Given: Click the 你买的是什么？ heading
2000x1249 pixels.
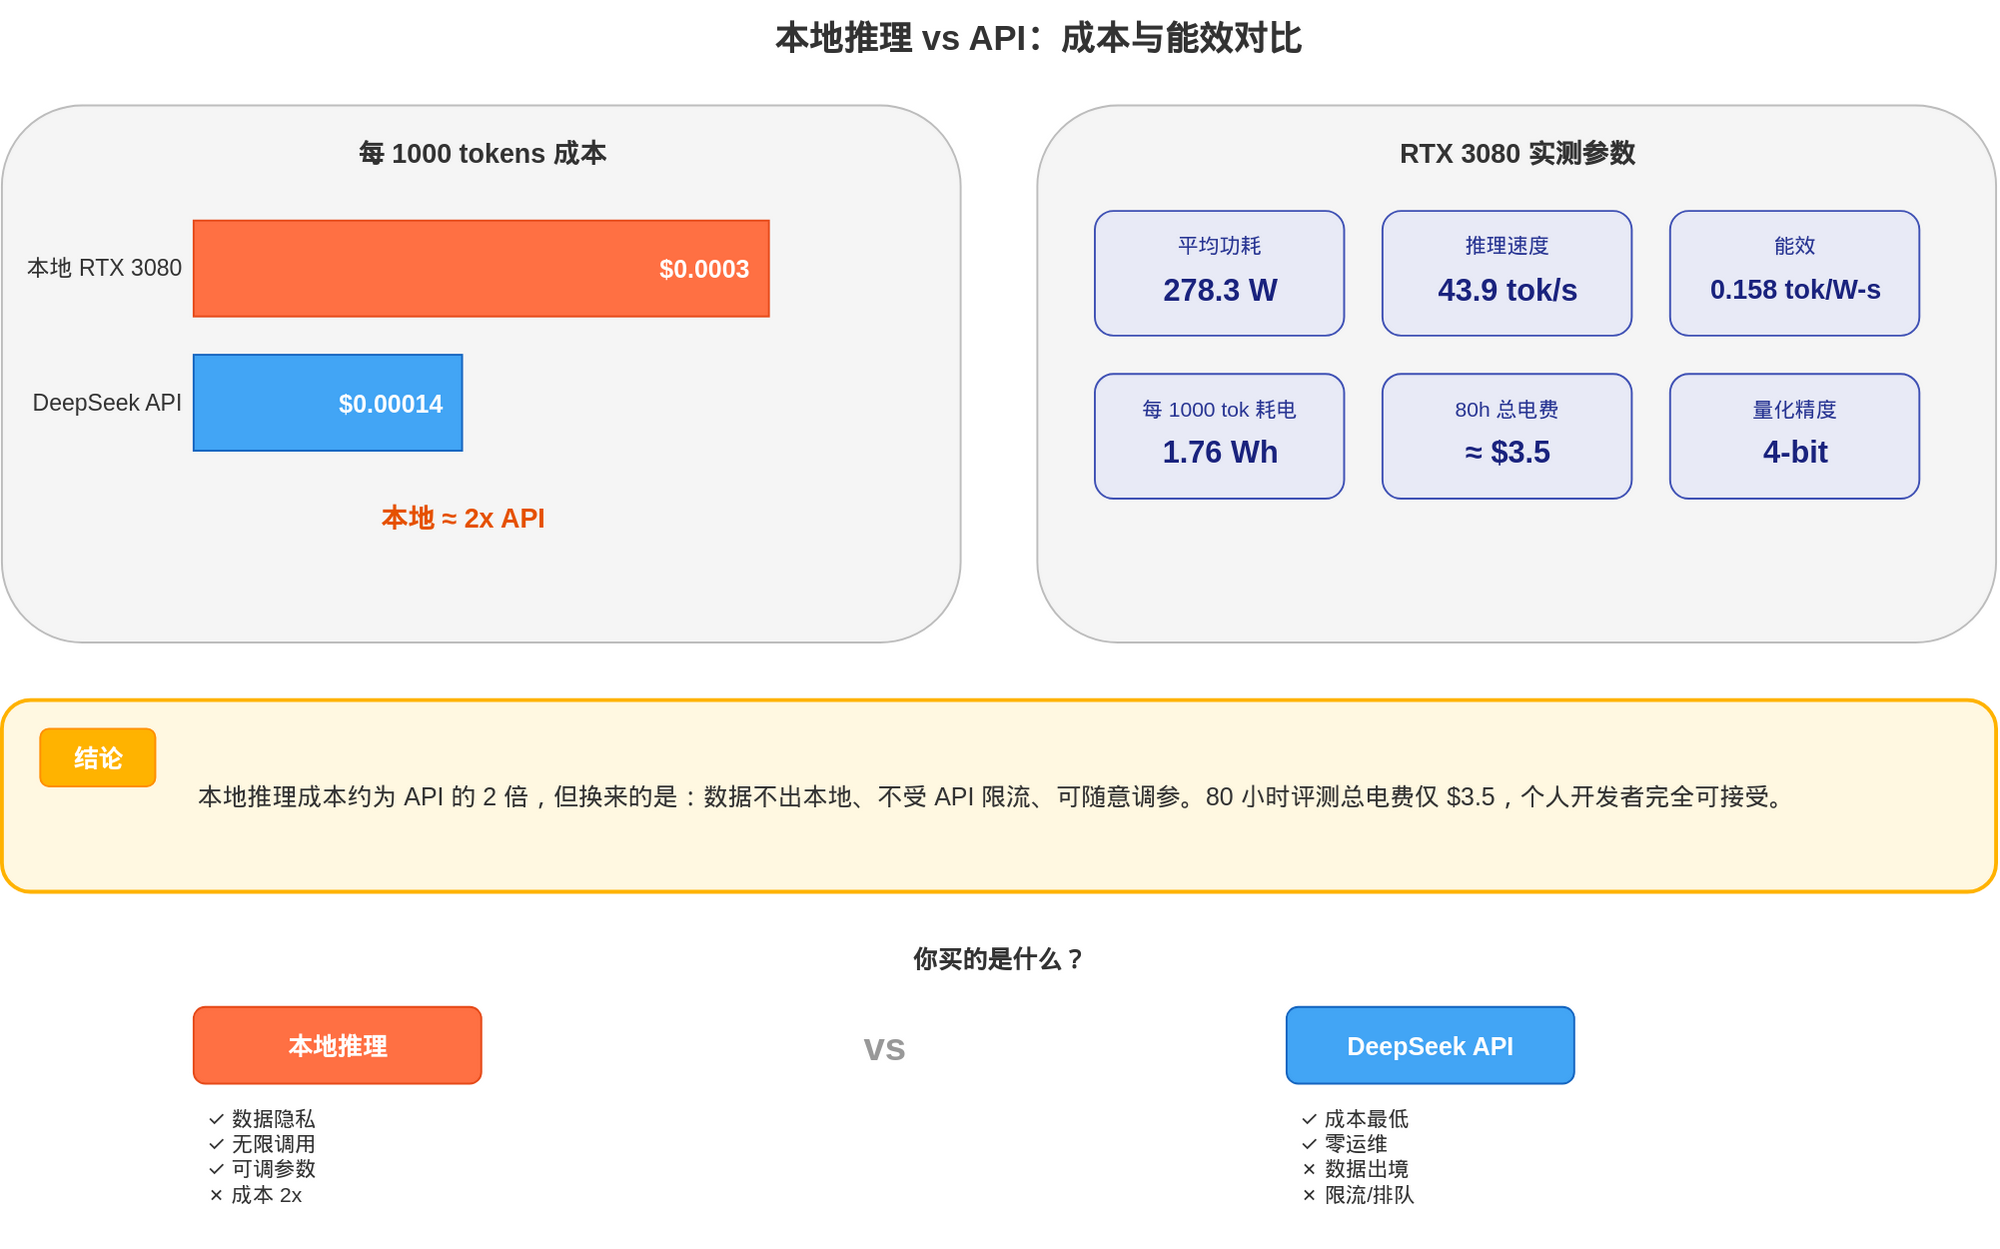Looking at the screenshot, I should tap(999, 959).
